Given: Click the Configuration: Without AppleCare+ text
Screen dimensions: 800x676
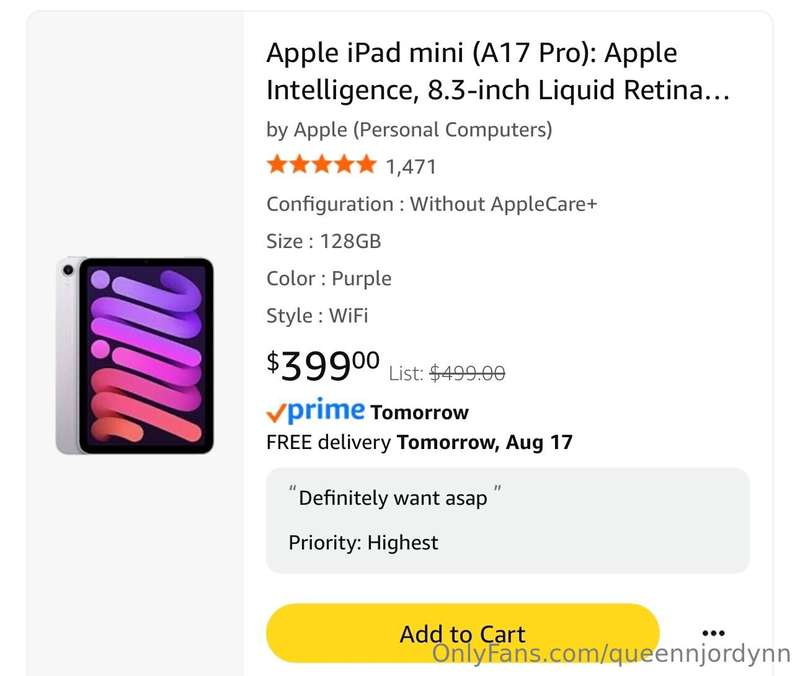Looking at the screenshot, I should pyautogui.click(x=432, y=204).
